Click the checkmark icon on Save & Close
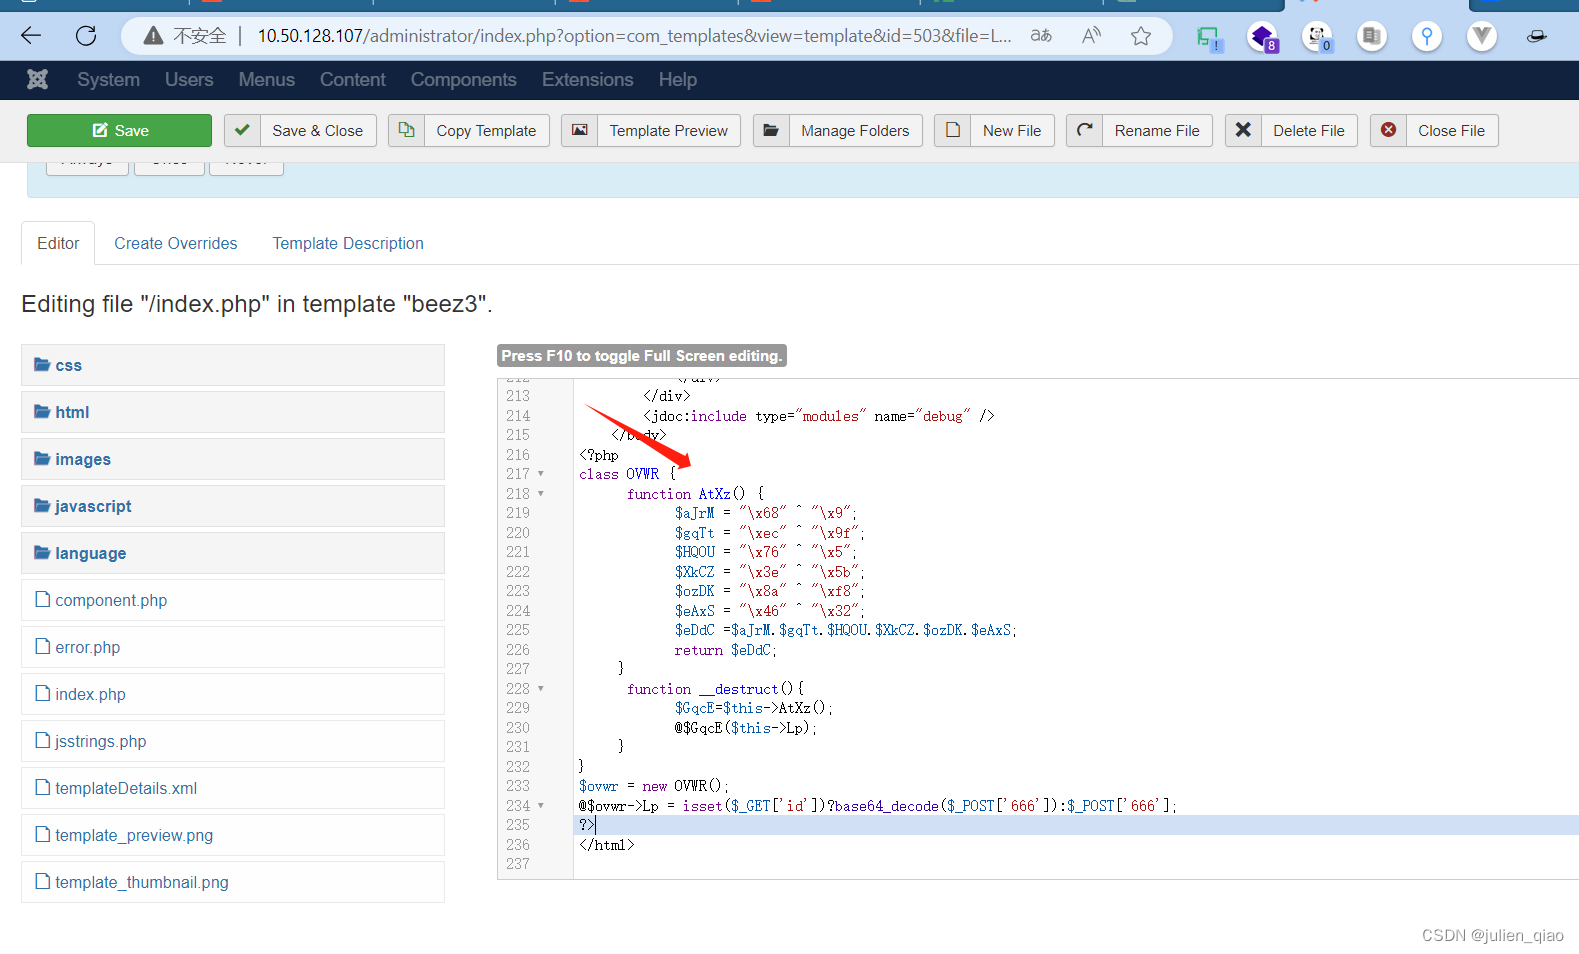The image size is (1579, 954). tap(242, 130)
